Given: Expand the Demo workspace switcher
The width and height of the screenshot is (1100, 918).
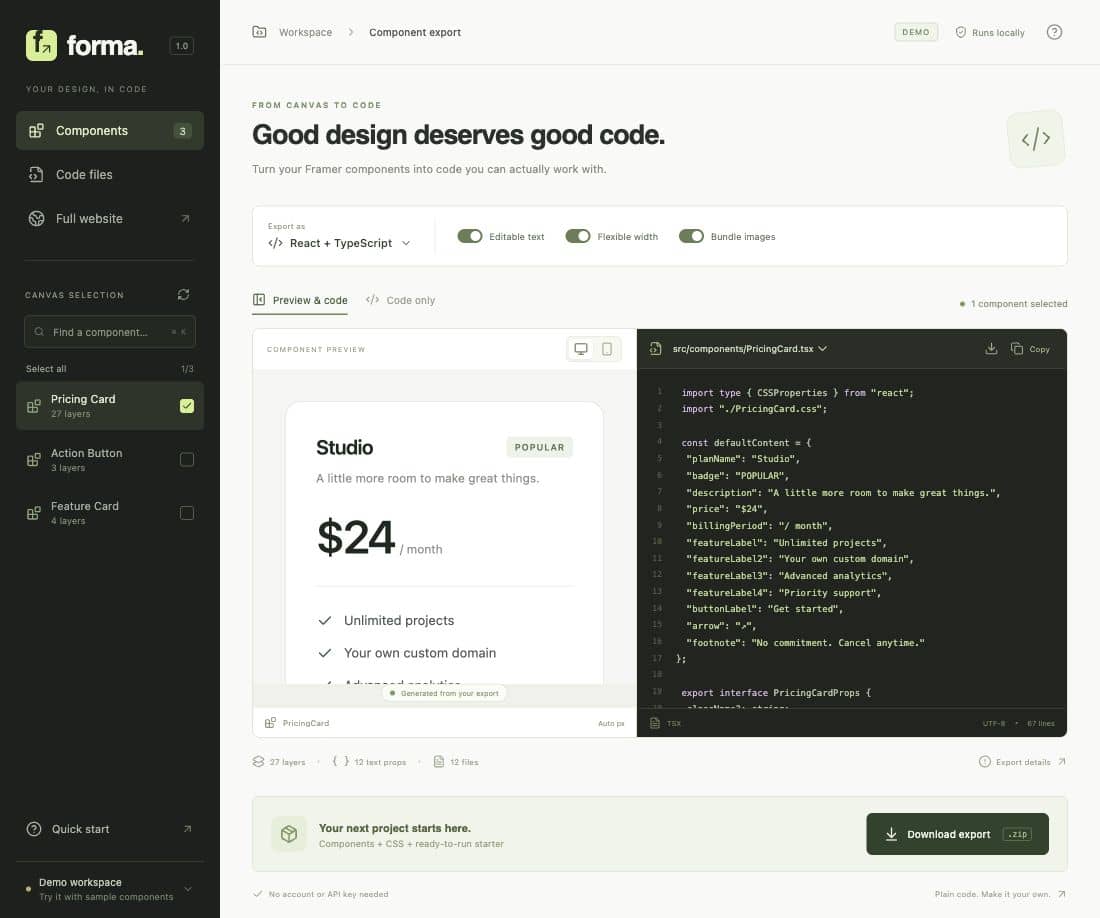Looking at the screenshot, I should (110, 889).
